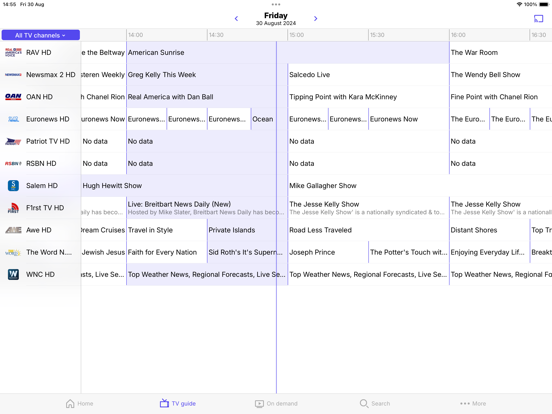This screenshot has height=414, width=552.
Task: Tap the three-dot multitasking indicator at top
Action: tap(276, 5)
